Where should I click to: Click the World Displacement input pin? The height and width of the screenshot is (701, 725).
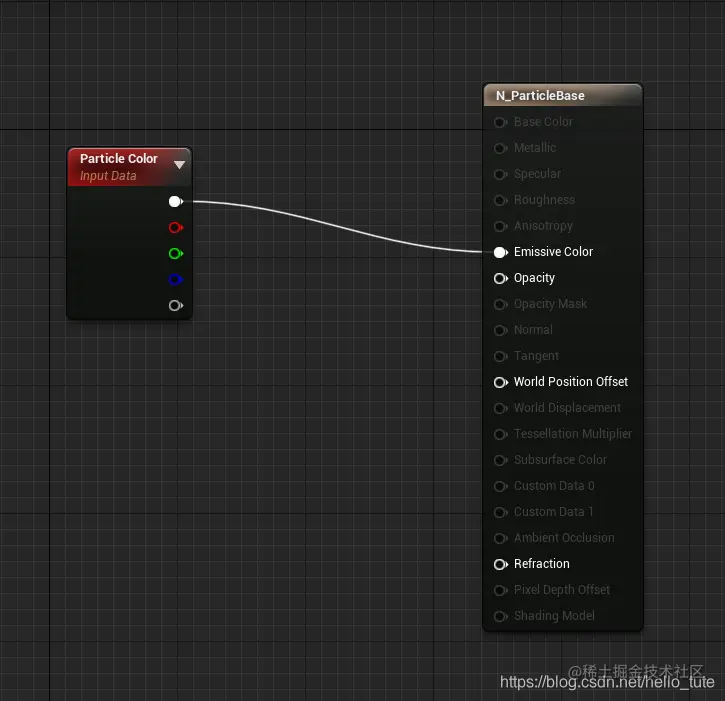click(x=500, y=408)
